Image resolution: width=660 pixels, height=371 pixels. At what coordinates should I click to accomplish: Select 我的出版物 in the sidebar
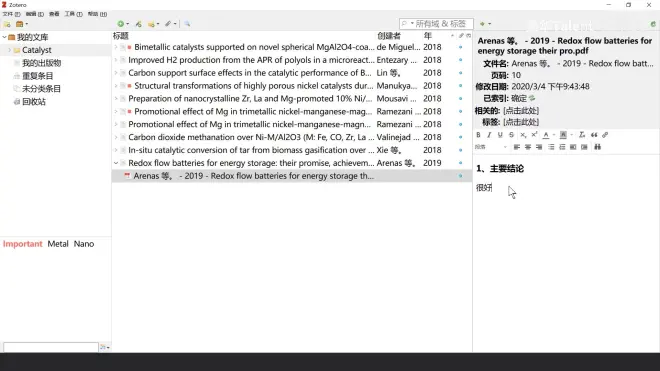[x=41, y=63]
